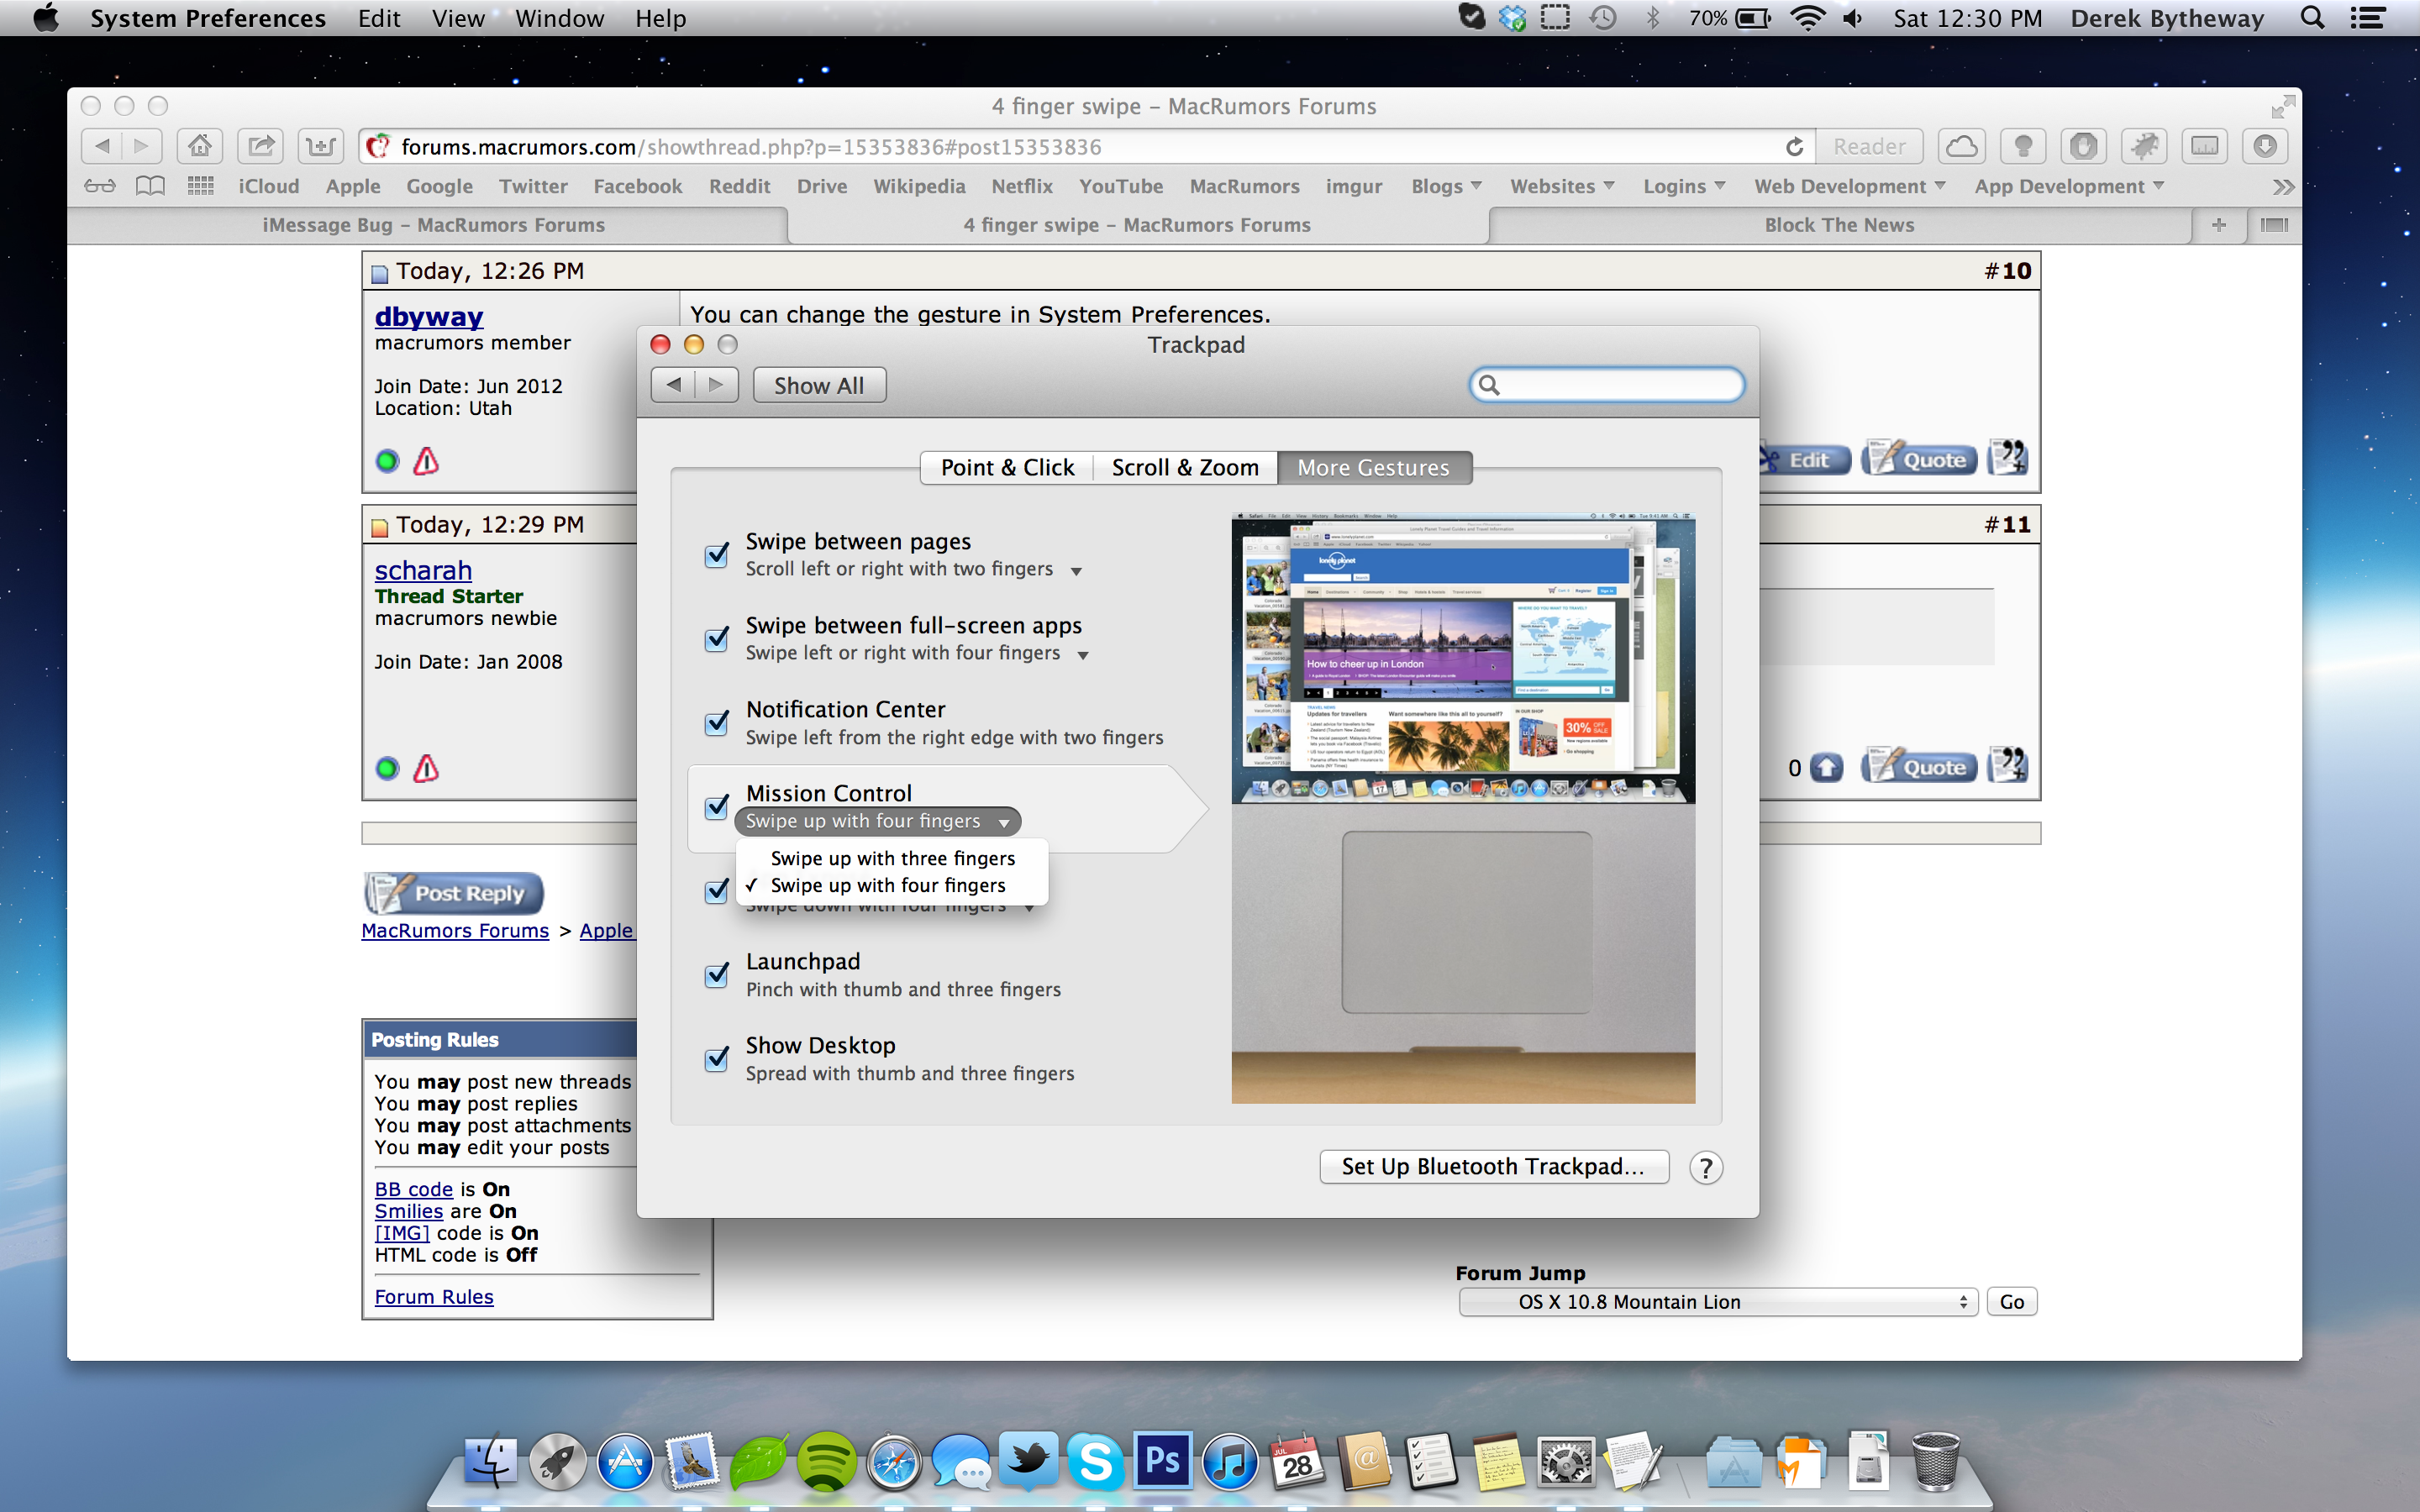This screenshot has width=2420, height=1512.
Task: Toggle Mission Control gesture checkbox
Action: (x=717, y=806)
